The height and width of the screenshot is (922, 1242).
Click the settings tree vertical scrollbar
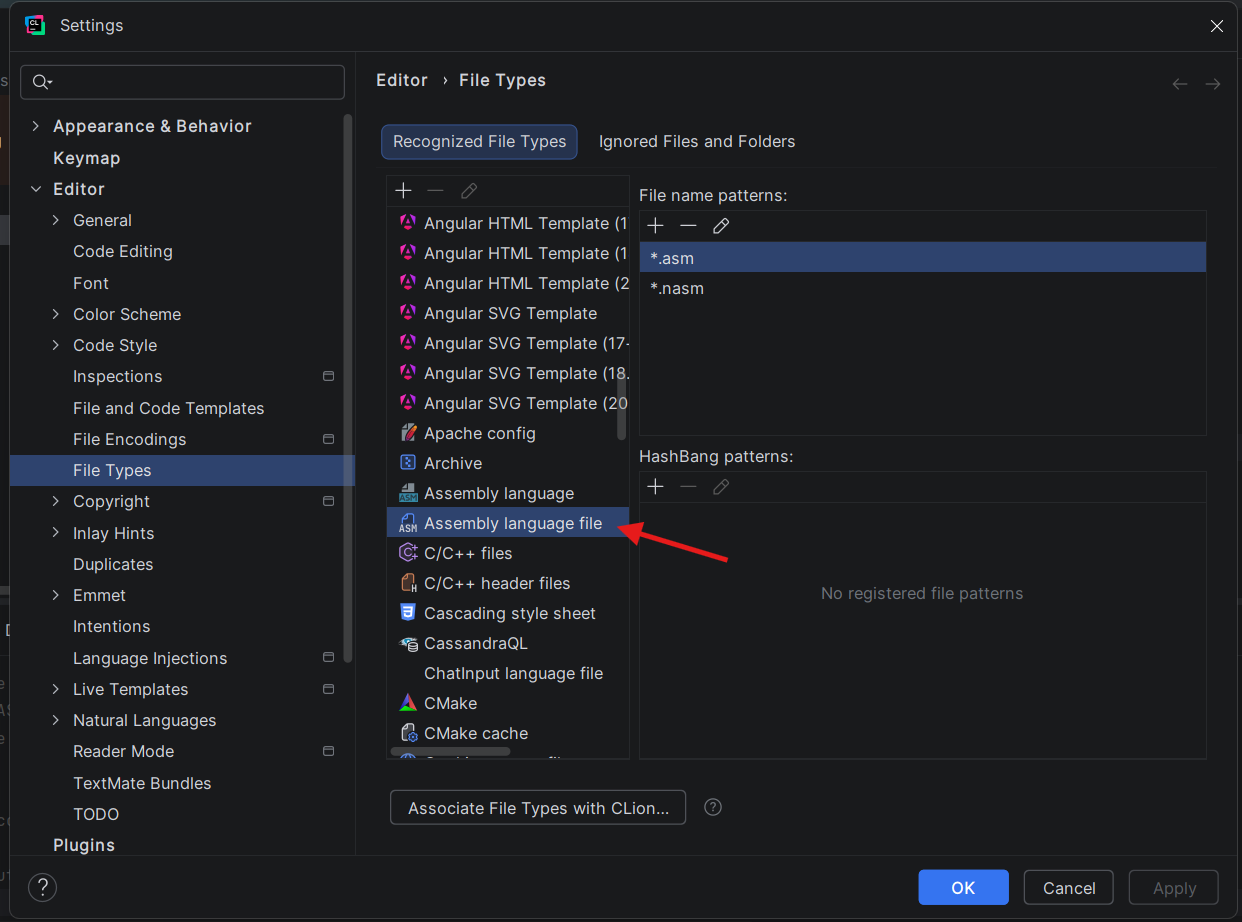[x=347, y=388]
